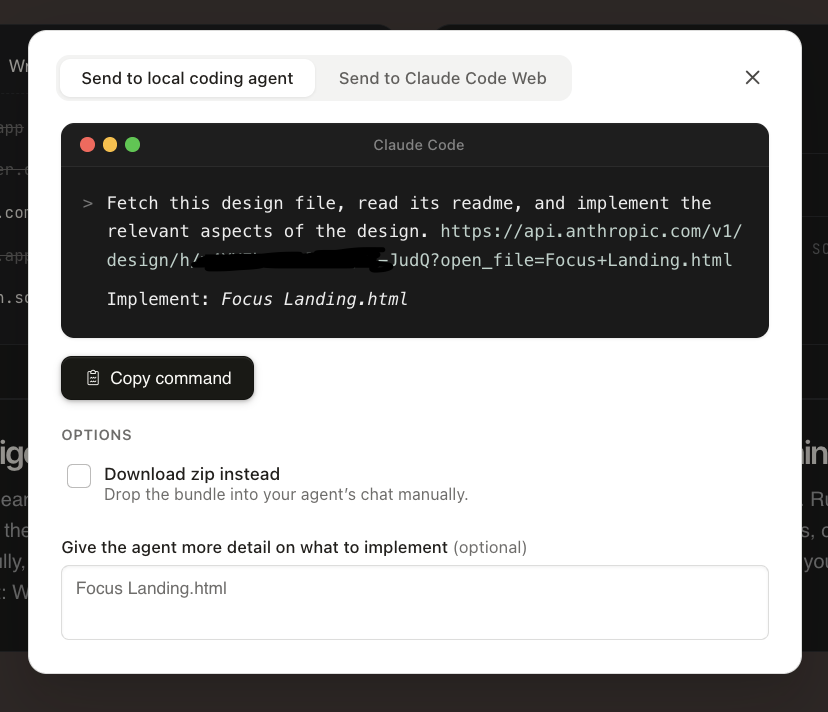Toggle the zip download option under OPTIONS
828x712 pixels.
[79, 476]
